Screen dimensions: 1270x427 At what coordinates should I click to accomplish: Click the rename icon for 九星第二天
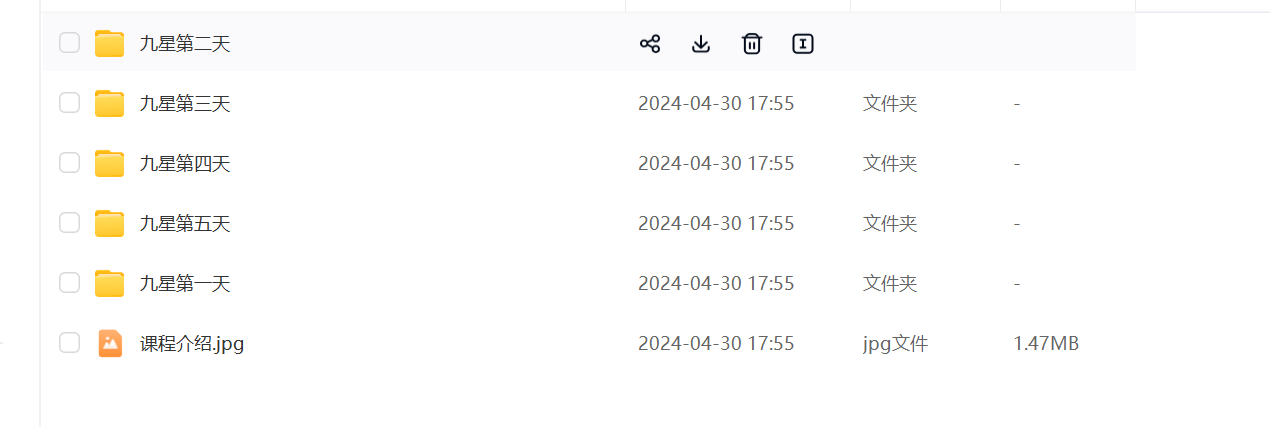click(x=802, y=43)
